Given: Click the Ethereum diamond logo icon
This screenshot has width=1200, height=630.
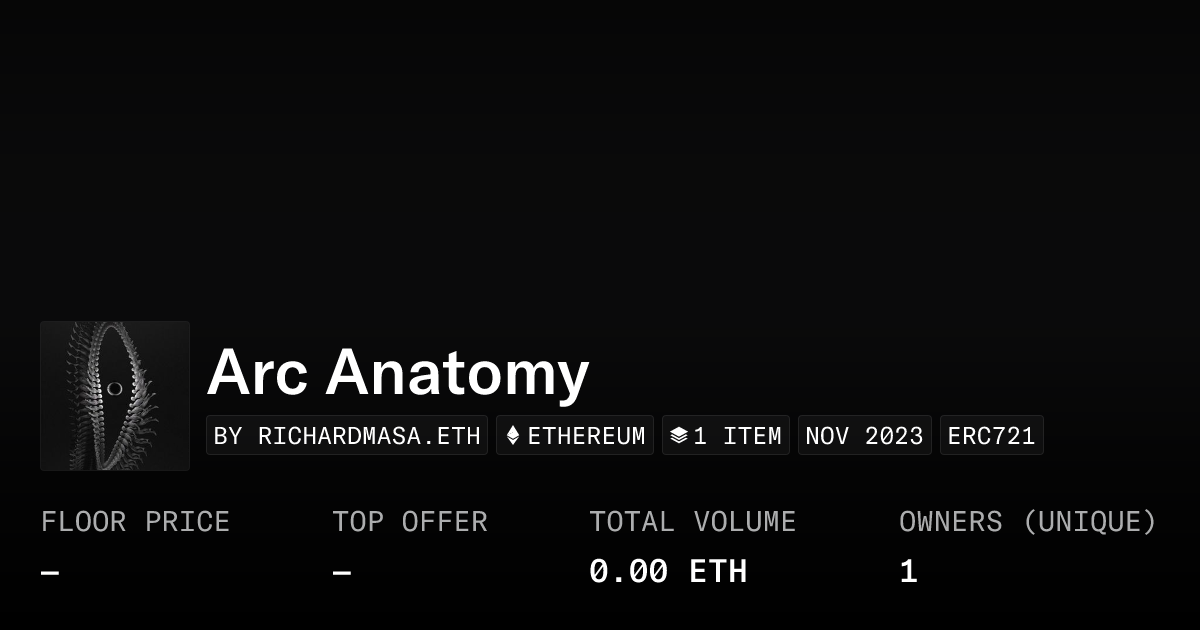Looking at the screenshot, I should [x=513, y=436].
